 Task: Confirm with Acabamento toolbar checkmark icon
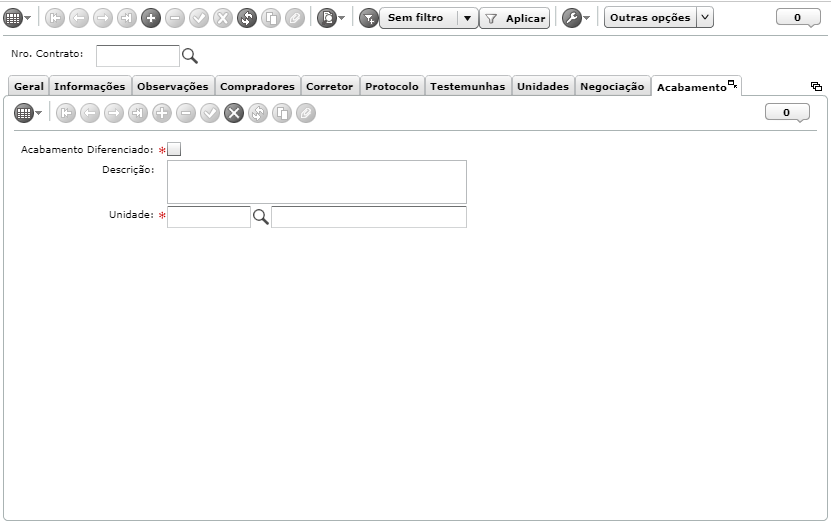coord(210,113)
